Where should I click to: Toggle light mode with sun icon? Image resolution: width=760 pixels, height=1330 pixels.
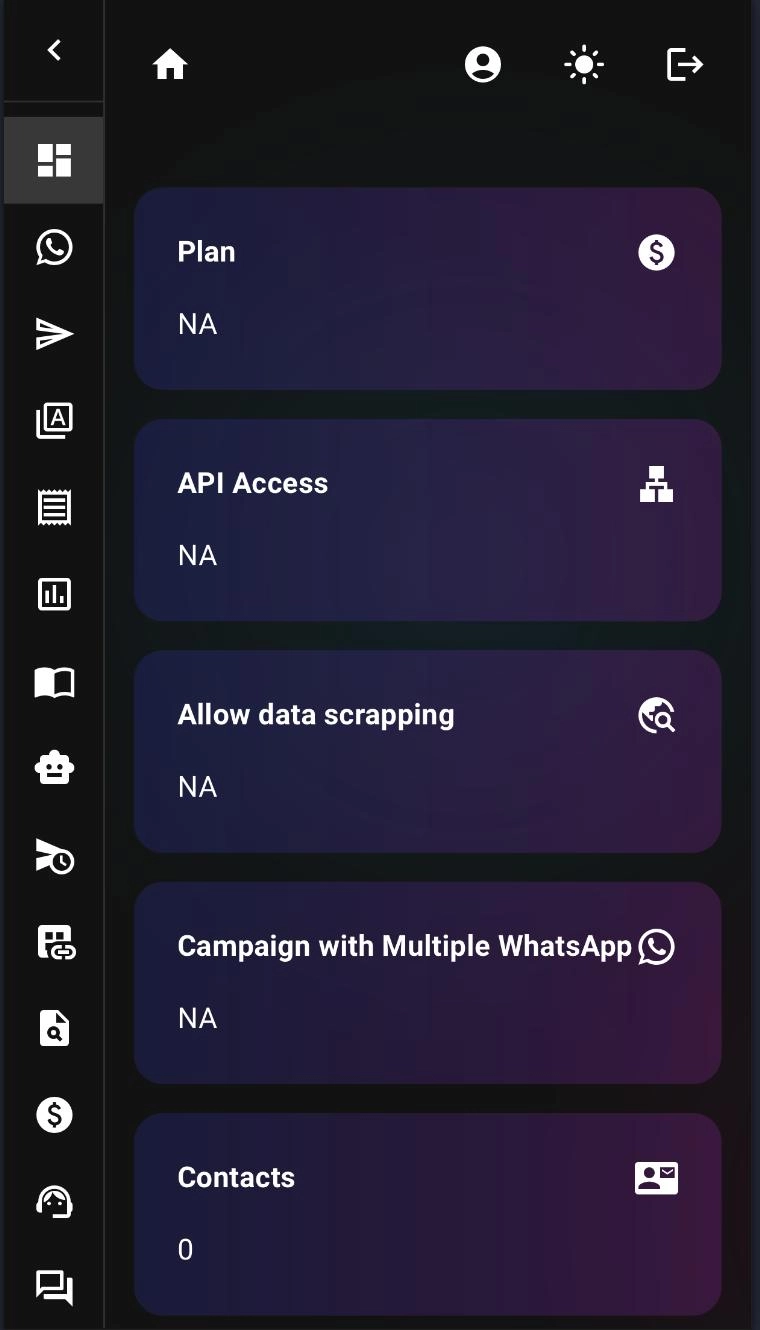point(584,66)
